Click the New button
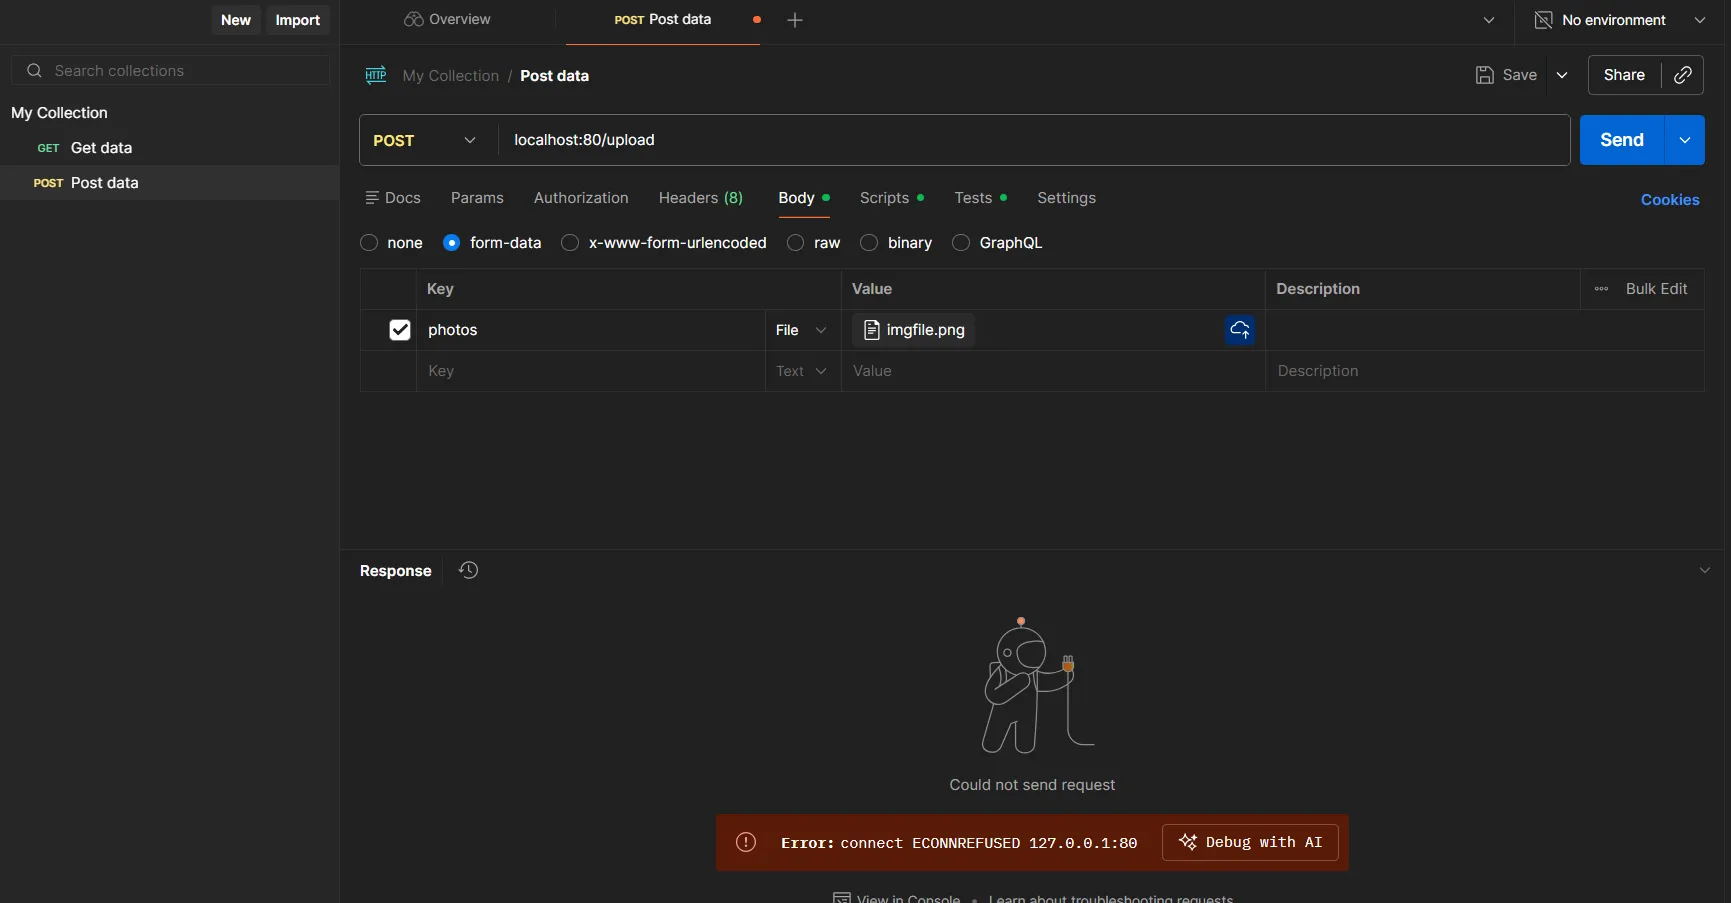 pyautogui.click(x=236, y=20)
